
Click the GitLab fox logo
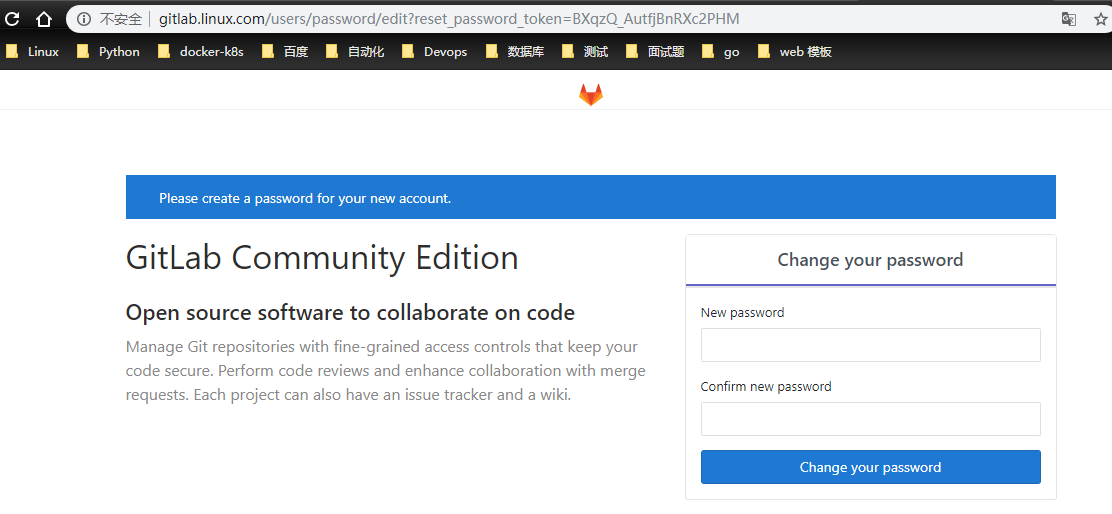[591, 95]
